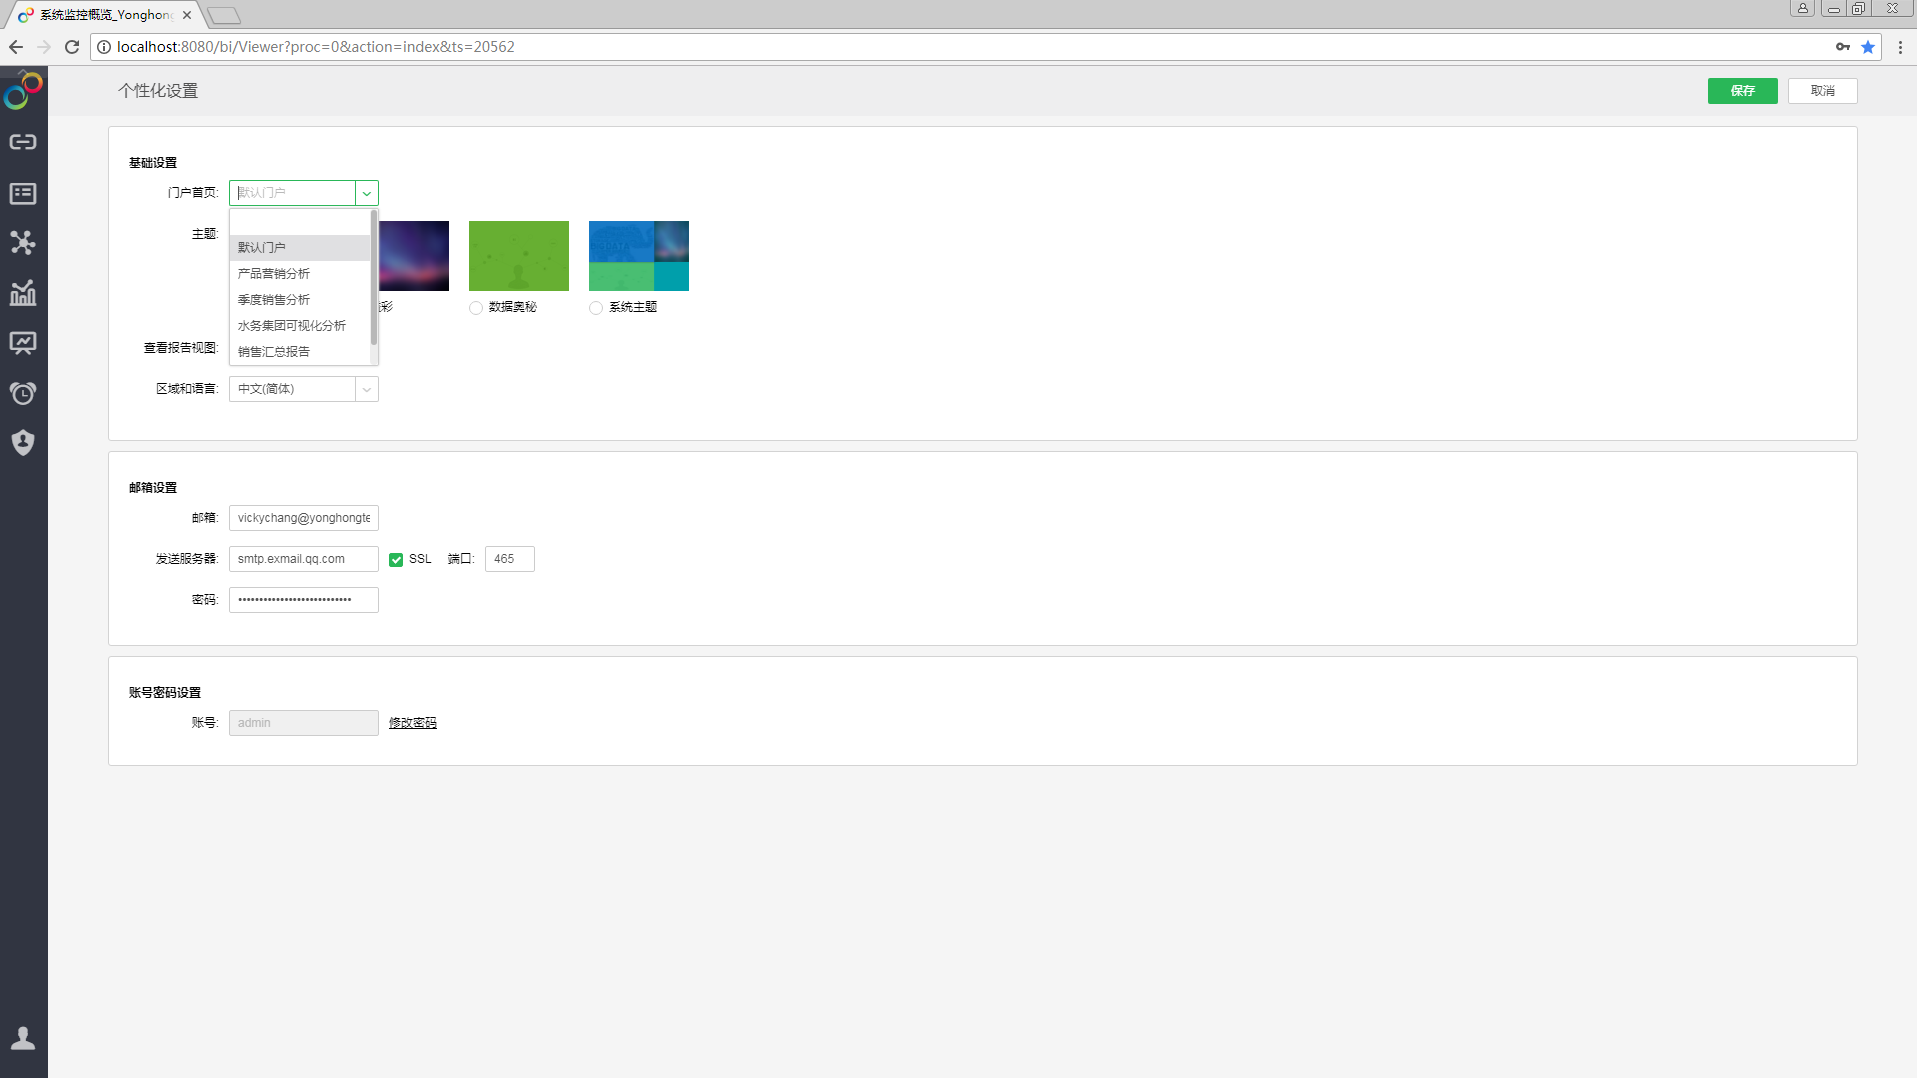Click the 系统监控概览_Yonghong browser tab
This screenshot has height=1078, width=1917.
(105, 15)
